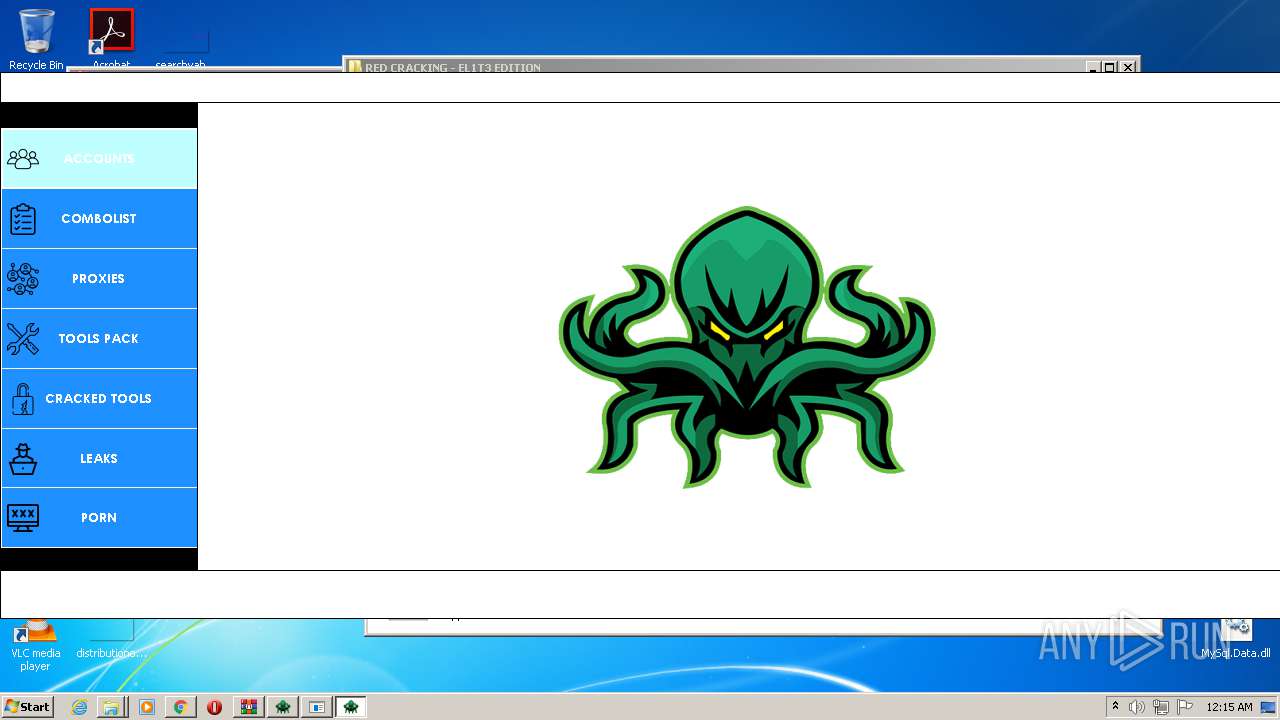Switch to active green octopus taskbar app

pyautogui.click(x=351, y=707)
